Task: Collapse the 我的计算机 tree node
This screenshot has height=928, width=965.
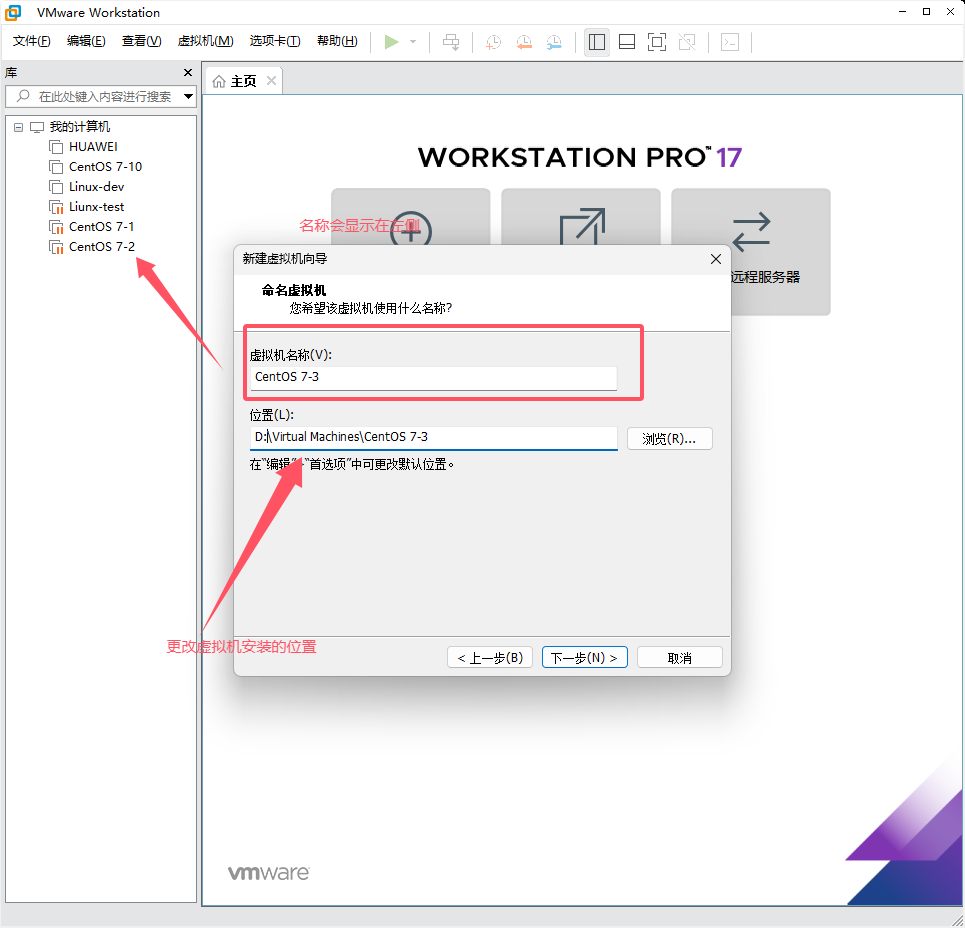Action: (x=18, y=127)
